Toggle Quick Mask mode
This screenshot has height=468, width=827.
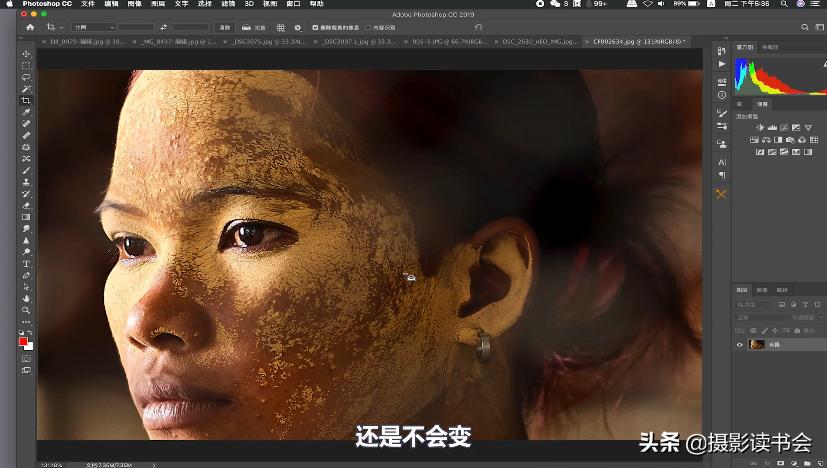click(26, 358)
